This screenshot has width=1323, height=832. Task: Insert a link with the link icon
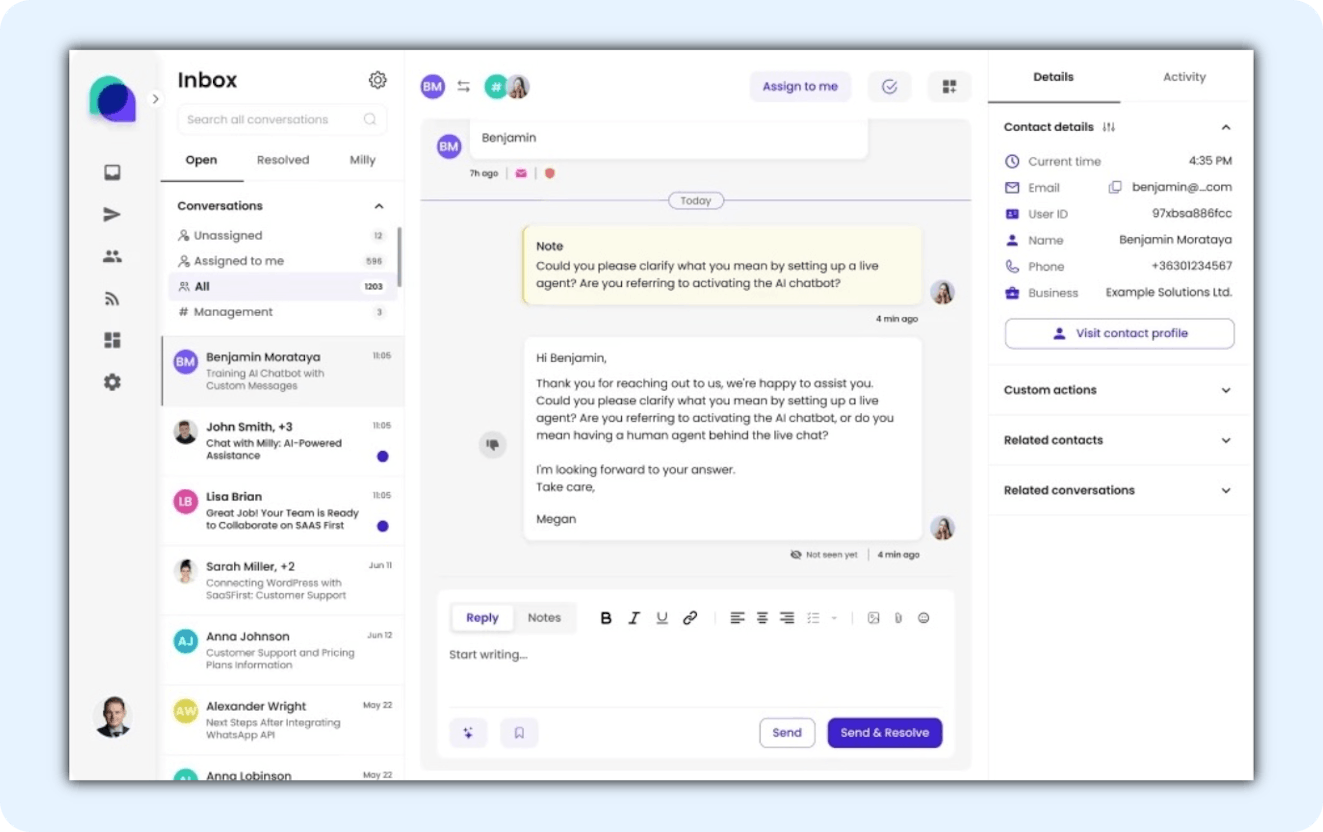(690, 618)
